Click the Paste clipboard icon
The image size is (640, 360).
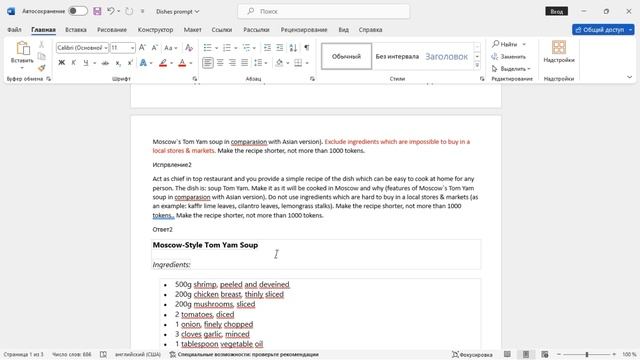click(22, 49)
